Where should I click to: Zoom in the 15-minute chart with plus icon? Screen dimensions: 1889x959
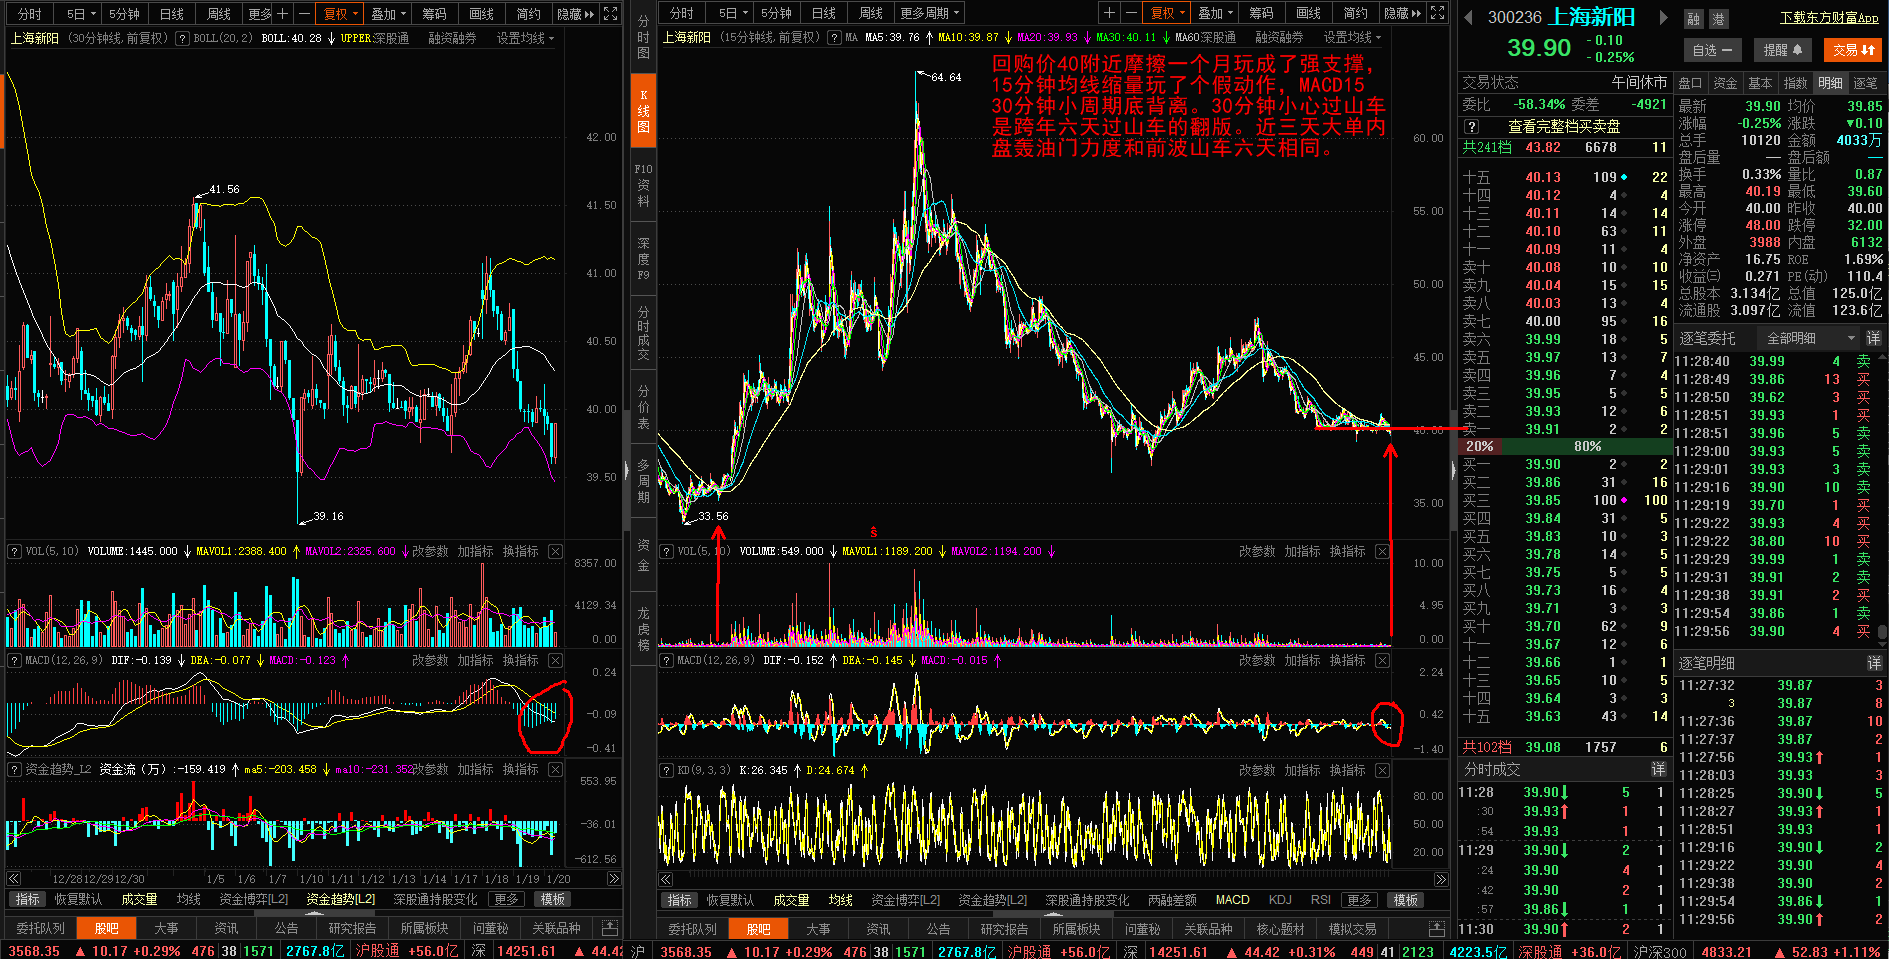(1109, 13)
